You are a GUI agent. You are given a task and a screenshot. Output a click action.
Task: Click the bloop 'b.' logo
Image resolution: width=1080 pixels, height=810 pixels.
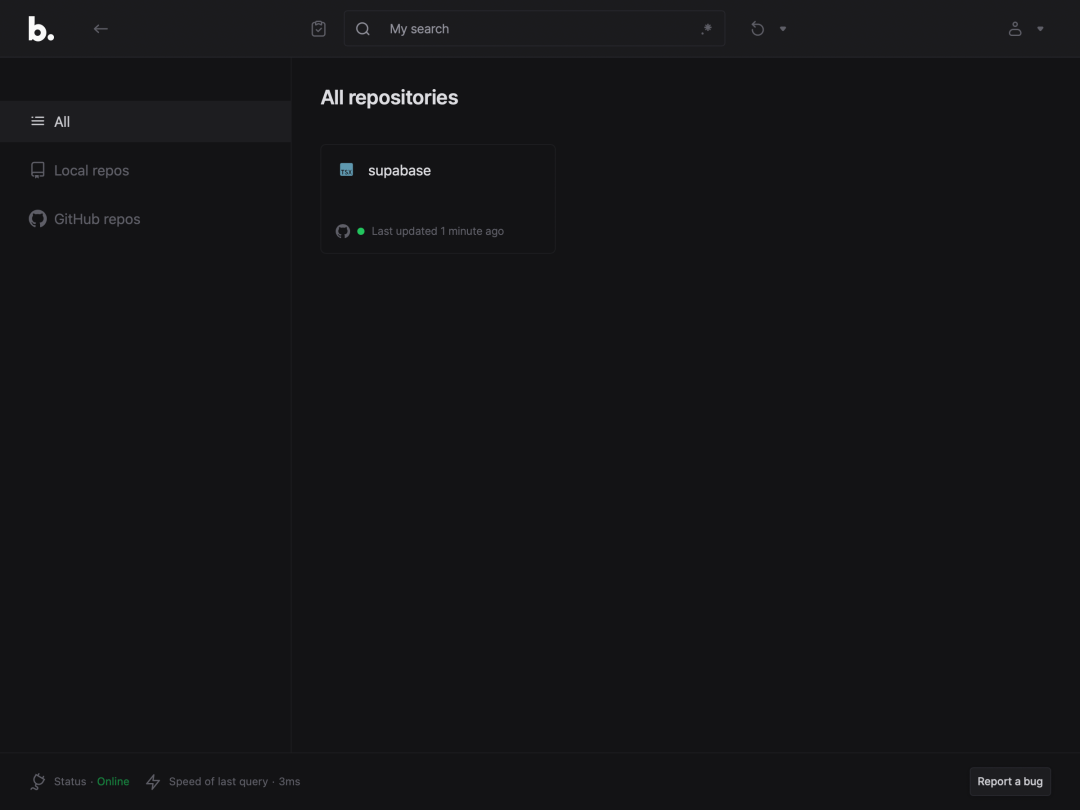click(41, 29)
